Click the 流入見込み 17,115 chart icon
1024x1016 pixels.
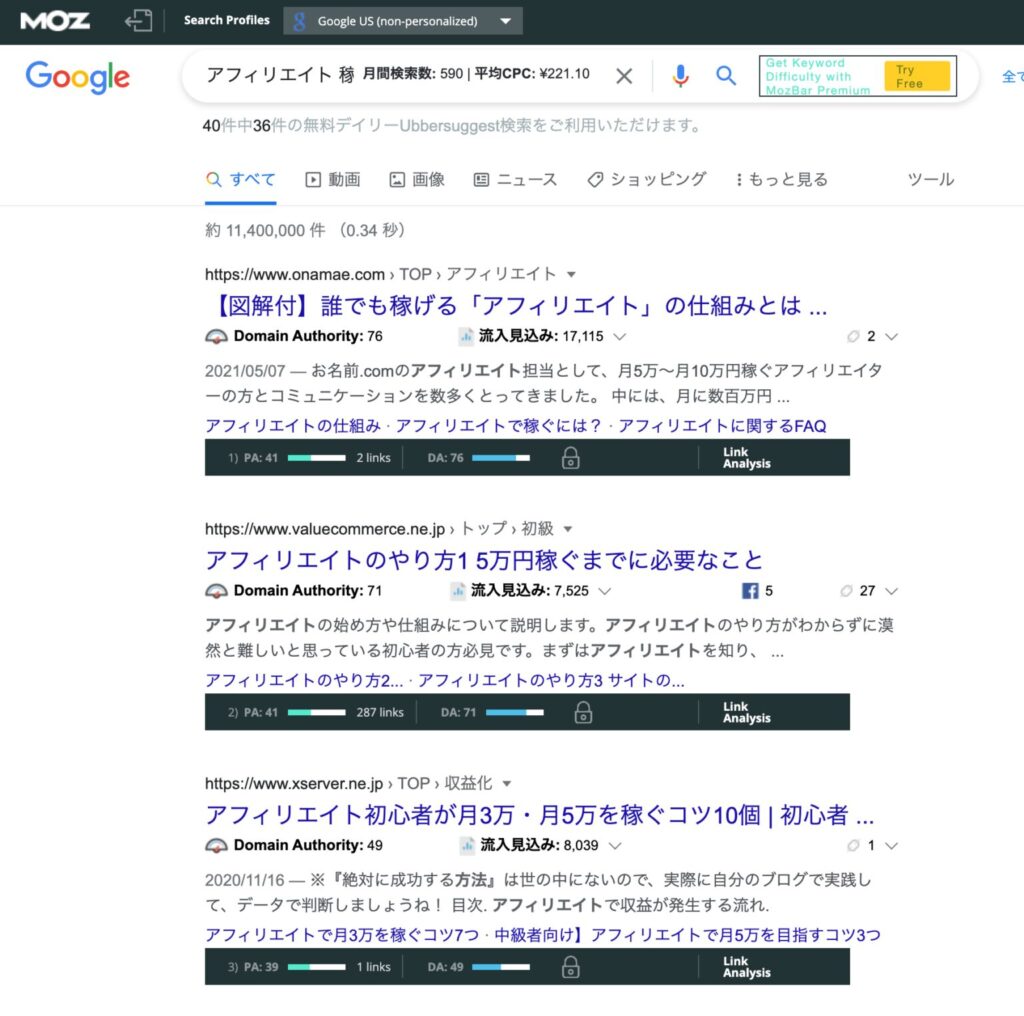(466, 336)
